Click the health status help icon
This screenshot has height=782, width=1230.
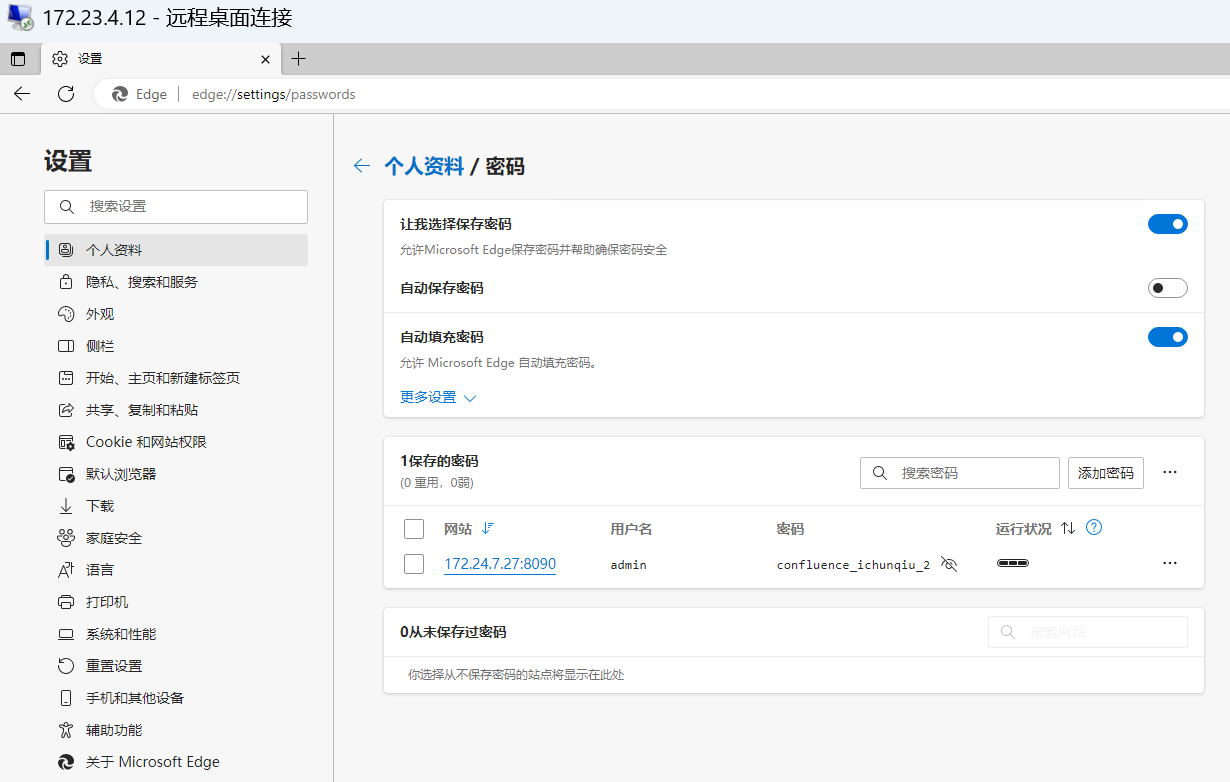pyautogui.click(x=1094, y=527)
